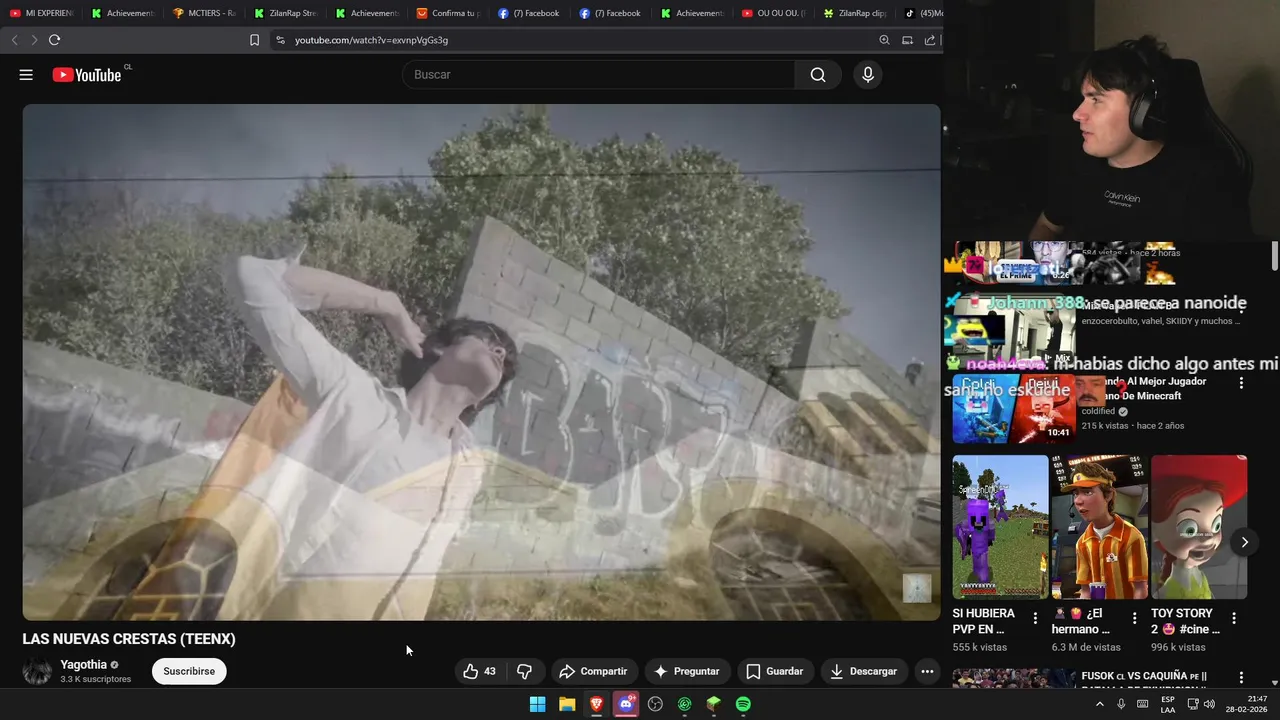Open the more actions ellipsis under video

pos(927,671)
